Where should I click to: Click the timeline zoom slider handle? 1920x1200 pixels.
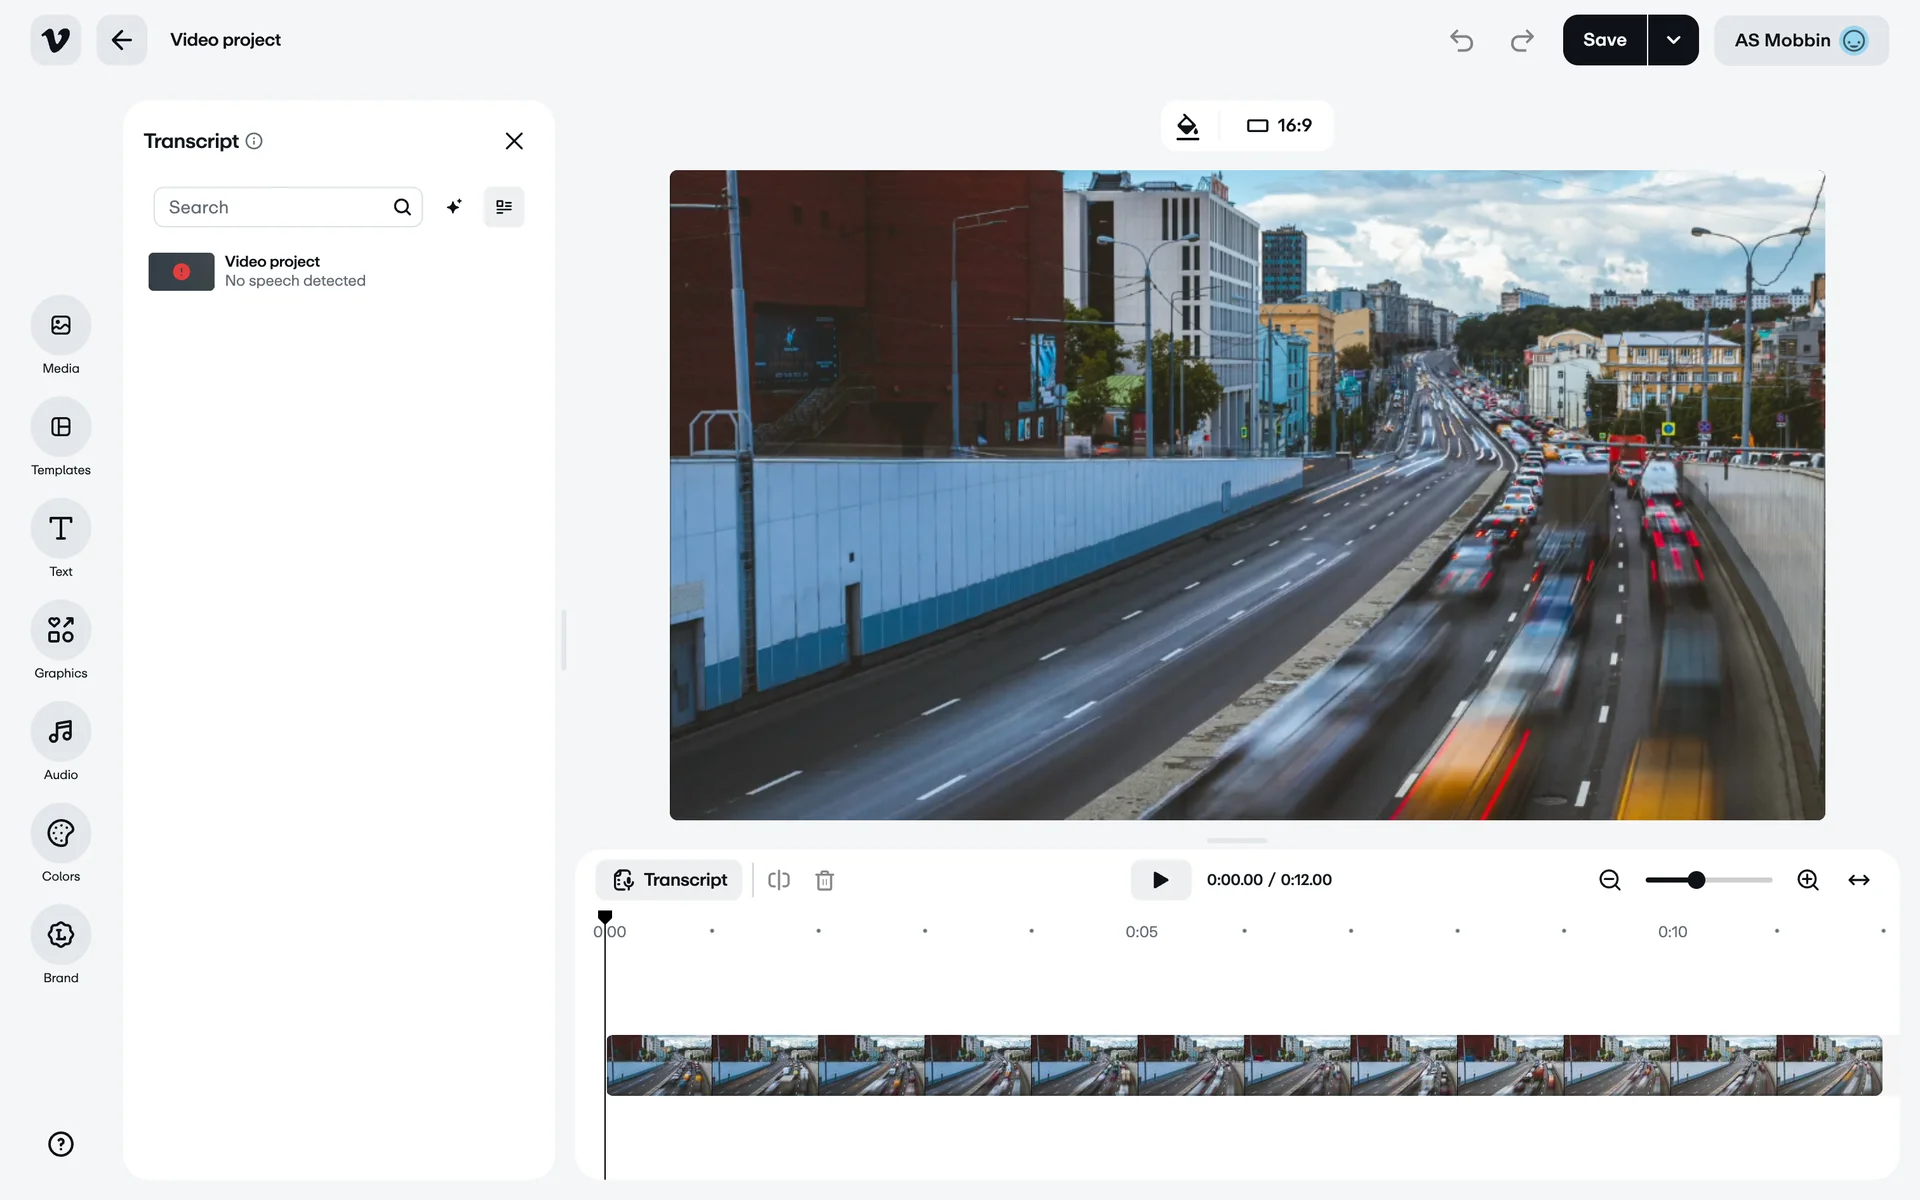1696,880
